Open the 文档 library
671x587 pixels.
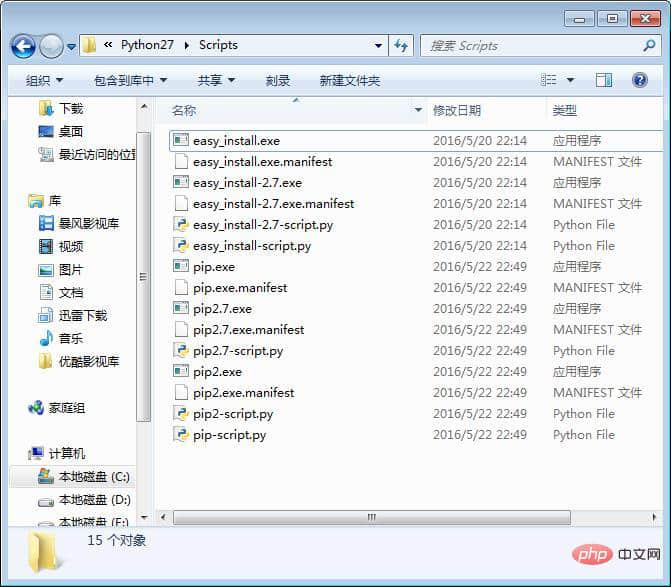[61, 293]
